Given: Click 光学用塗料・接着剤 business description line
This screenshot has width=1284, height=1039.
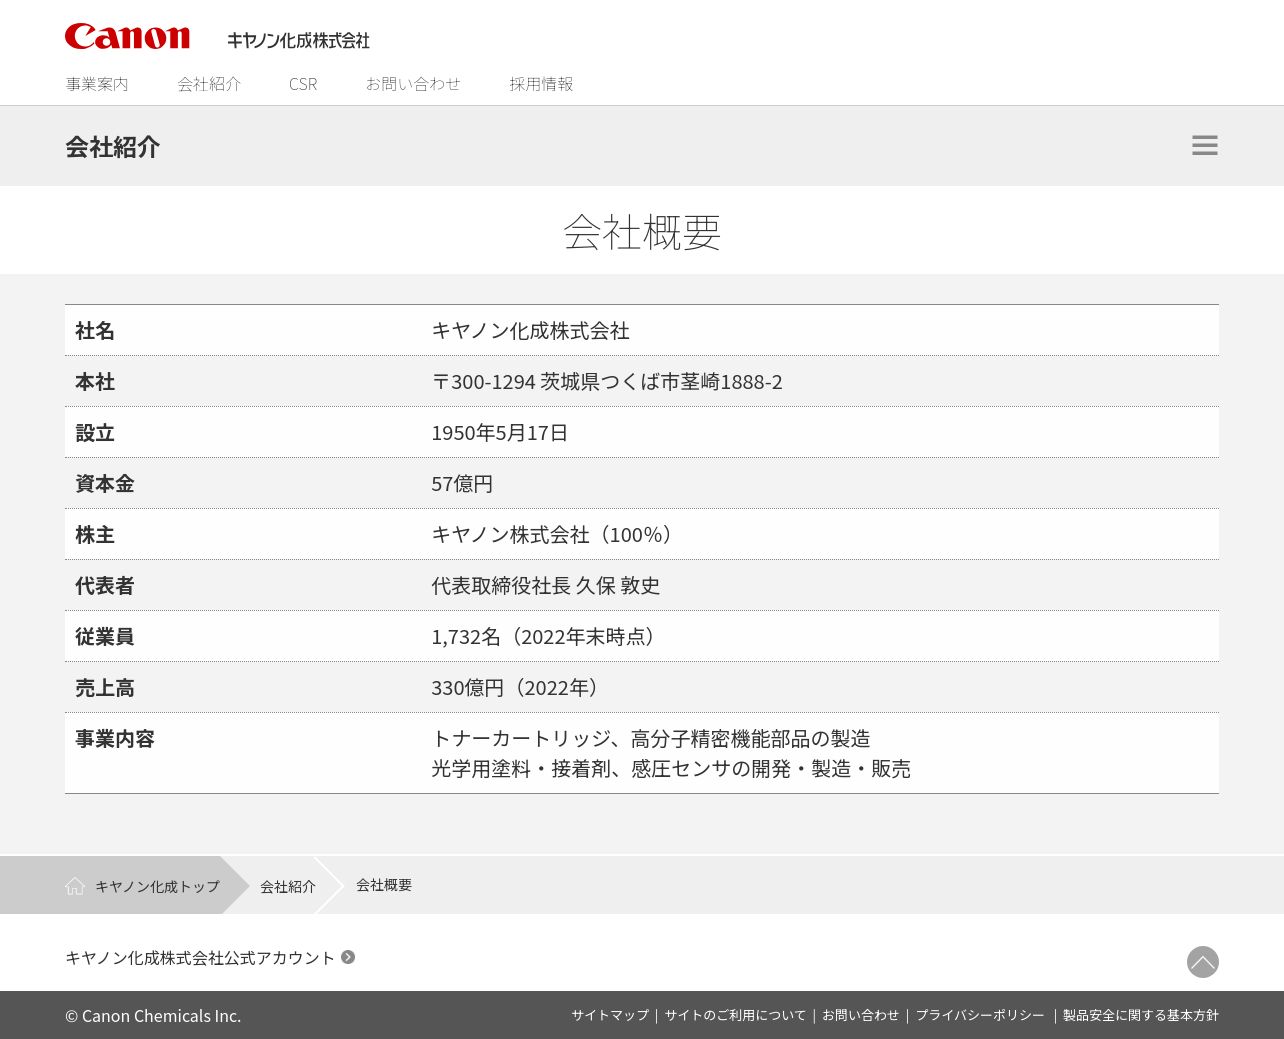Looking at the screenshot, I should 671,769.
